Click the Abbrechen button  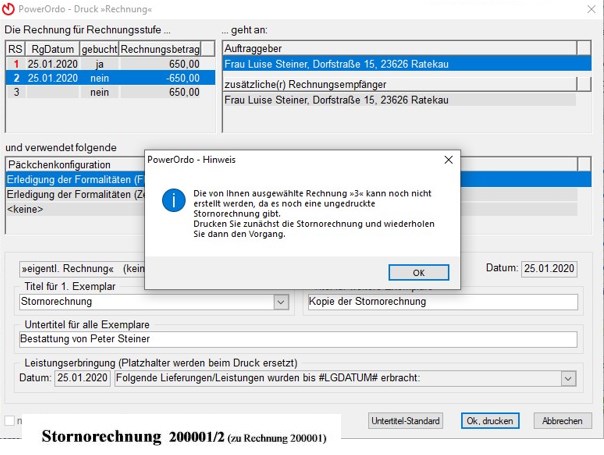click(562, 421)
